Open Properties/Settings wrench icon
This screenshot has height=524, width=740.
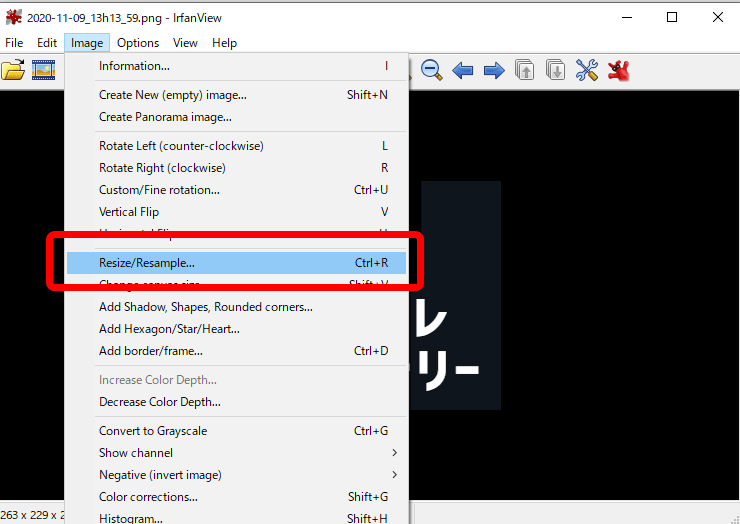tap(587, 70)
